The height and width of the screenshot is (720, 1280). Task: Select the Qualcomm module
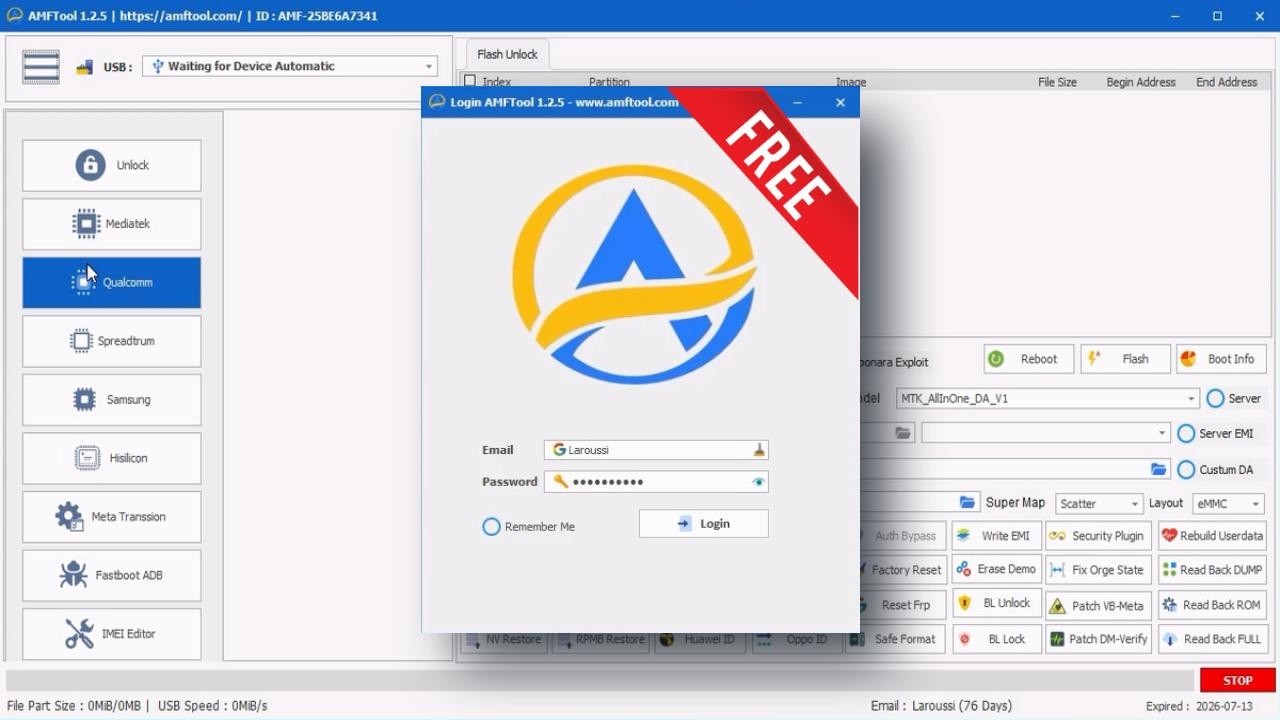112,282
